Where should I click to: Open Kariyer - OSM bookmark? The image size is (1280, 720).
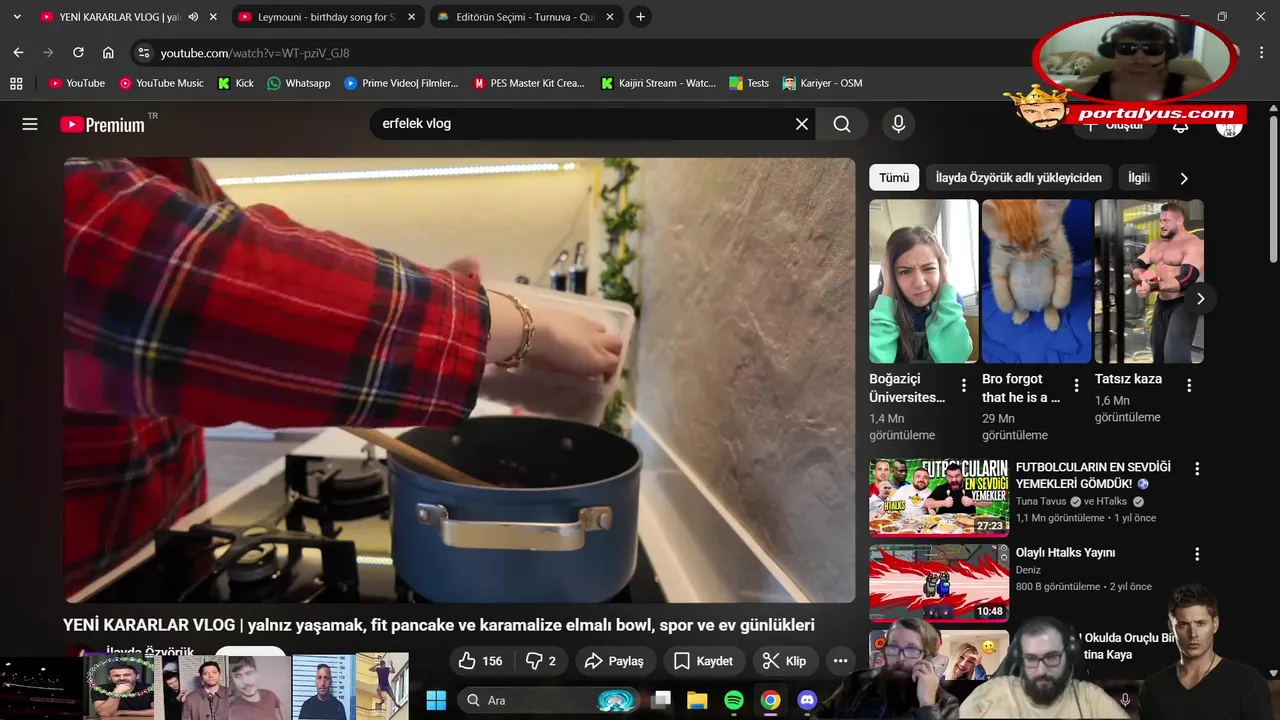pos(822,83)
